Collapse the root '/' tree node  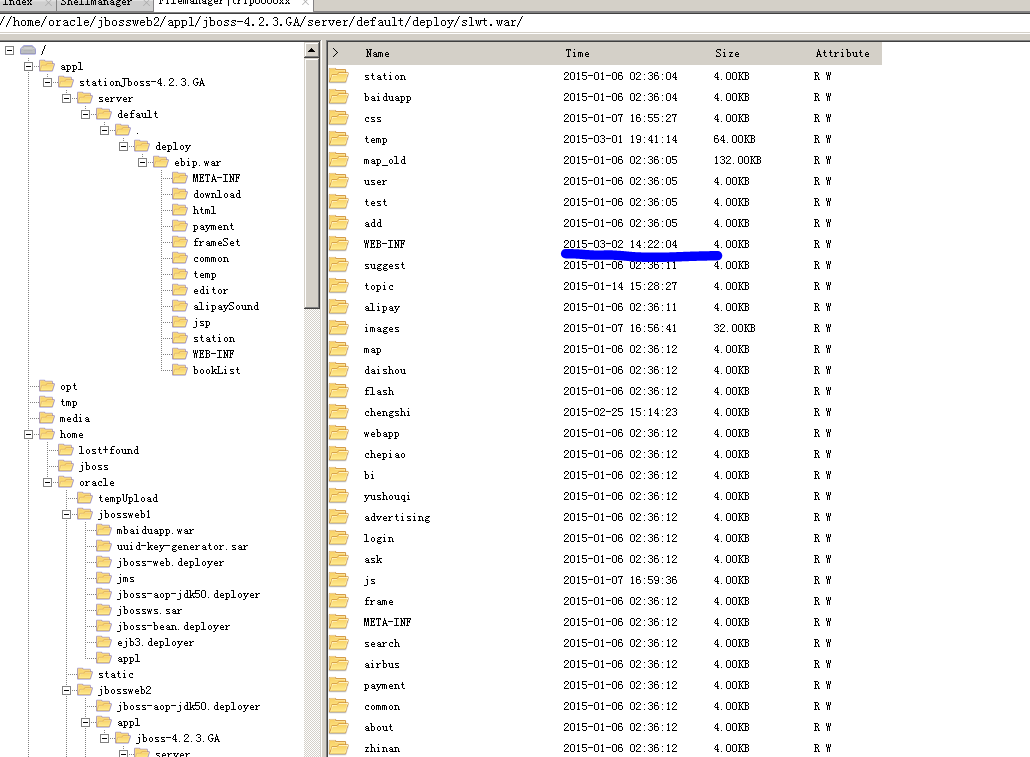click(9, 50)
